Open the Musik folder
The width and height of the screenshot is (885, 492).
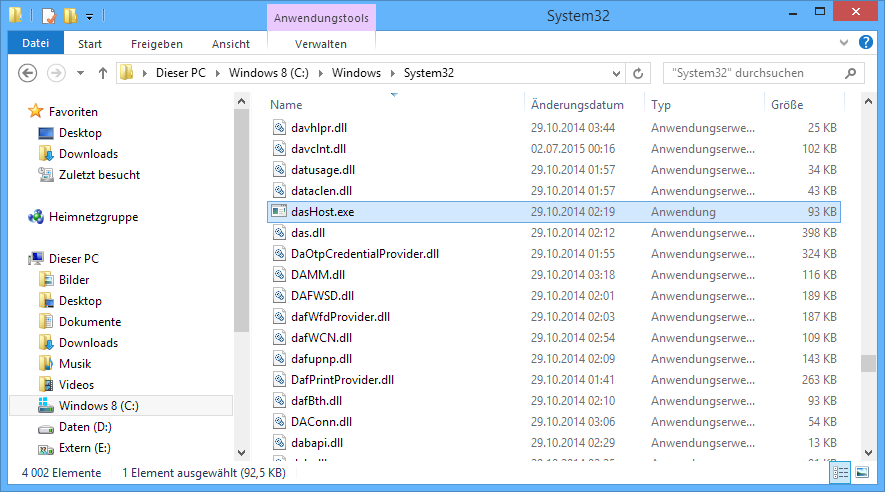[75, 364]
